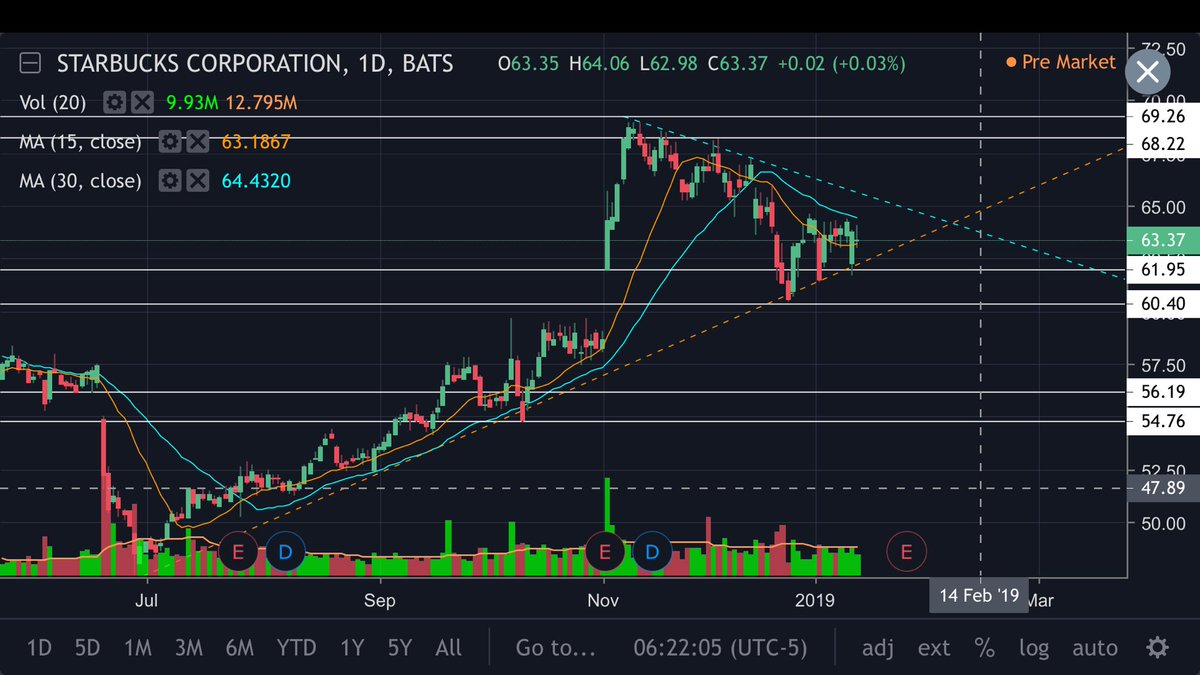Screen dimensions: 1200x675
Task: Click the dividend D marker near August
Action: 285,551
